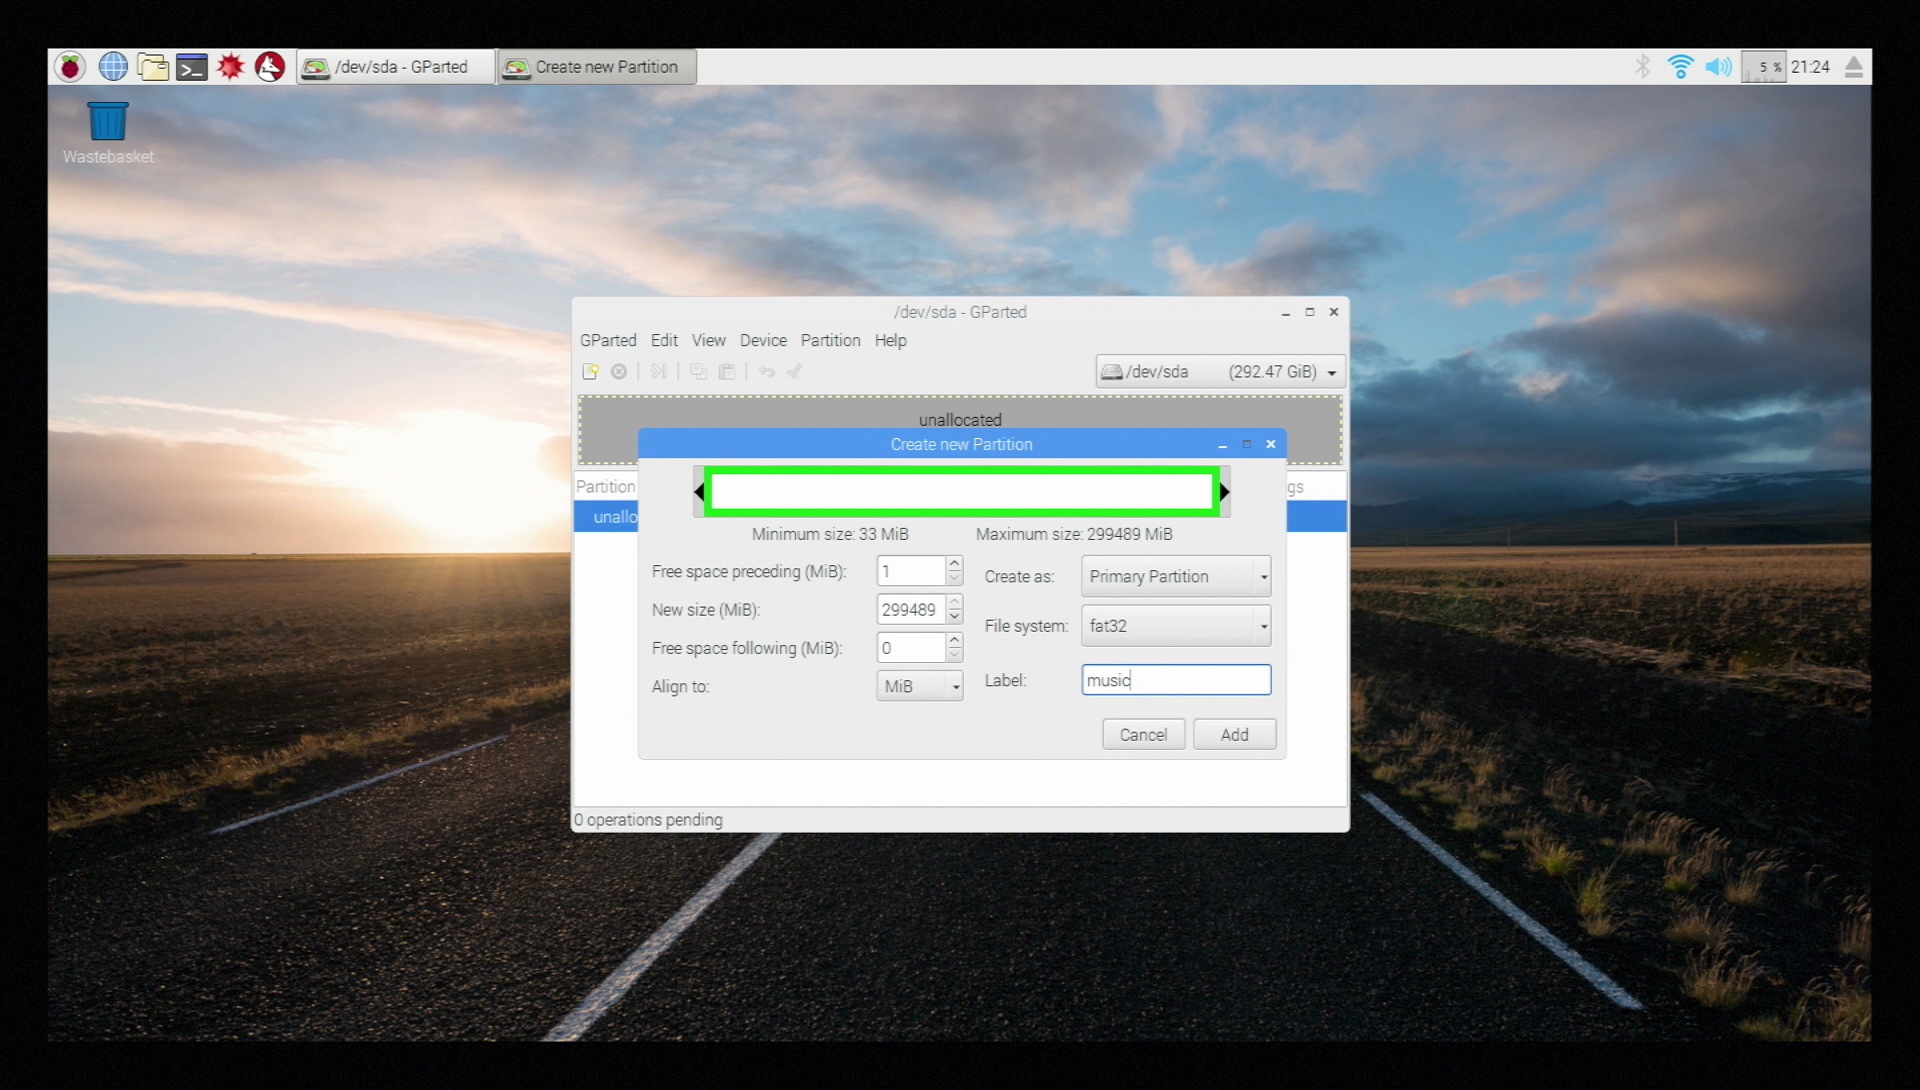This screenshot has height=1090, width=1920.
Task: Click the New partition toolbar icon
Action: point(590,372)
